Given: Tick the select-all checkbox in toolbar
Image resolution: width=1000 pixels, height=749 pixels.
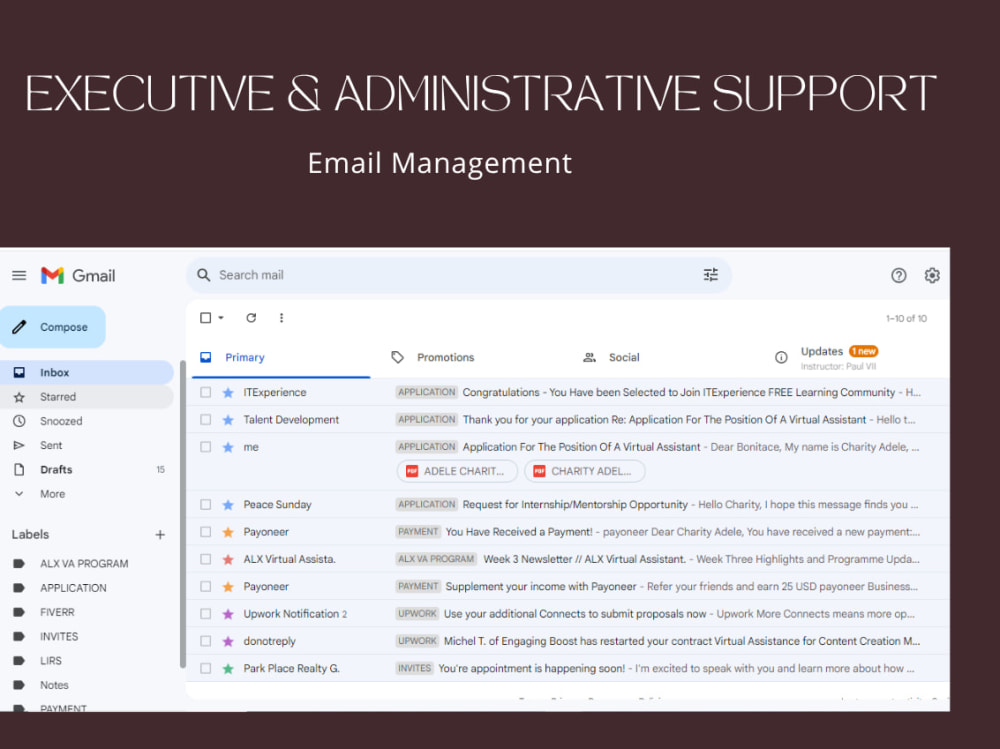Looking at the screenshot, I should [x=205, y=318].
